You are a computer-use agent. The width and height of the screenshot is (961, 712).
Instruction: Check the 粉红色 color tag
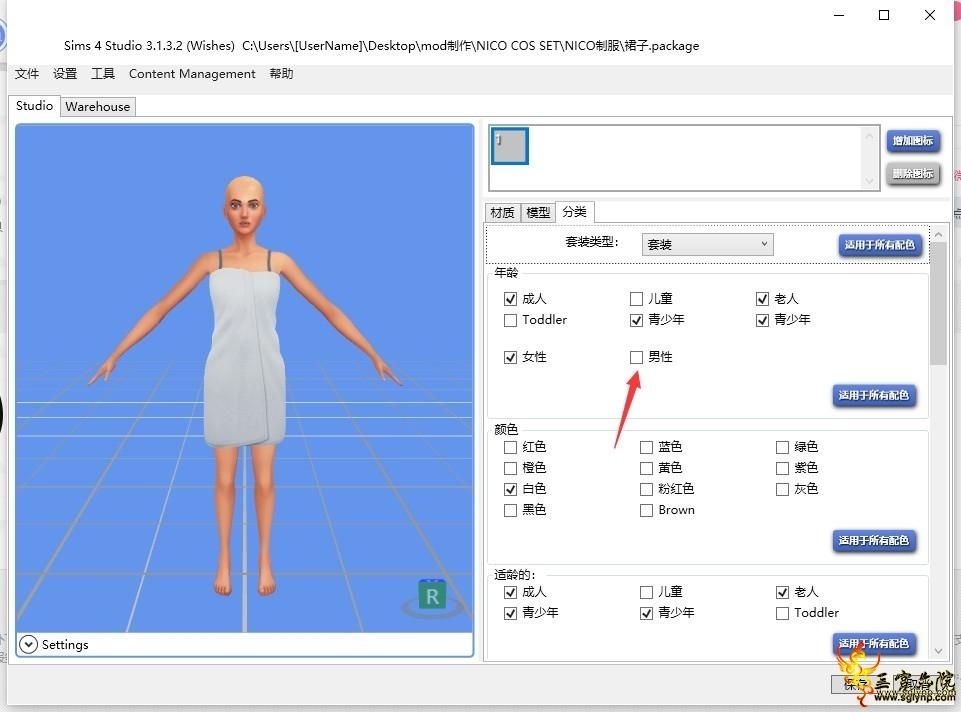pyautogui.click(x=646, y=489)
